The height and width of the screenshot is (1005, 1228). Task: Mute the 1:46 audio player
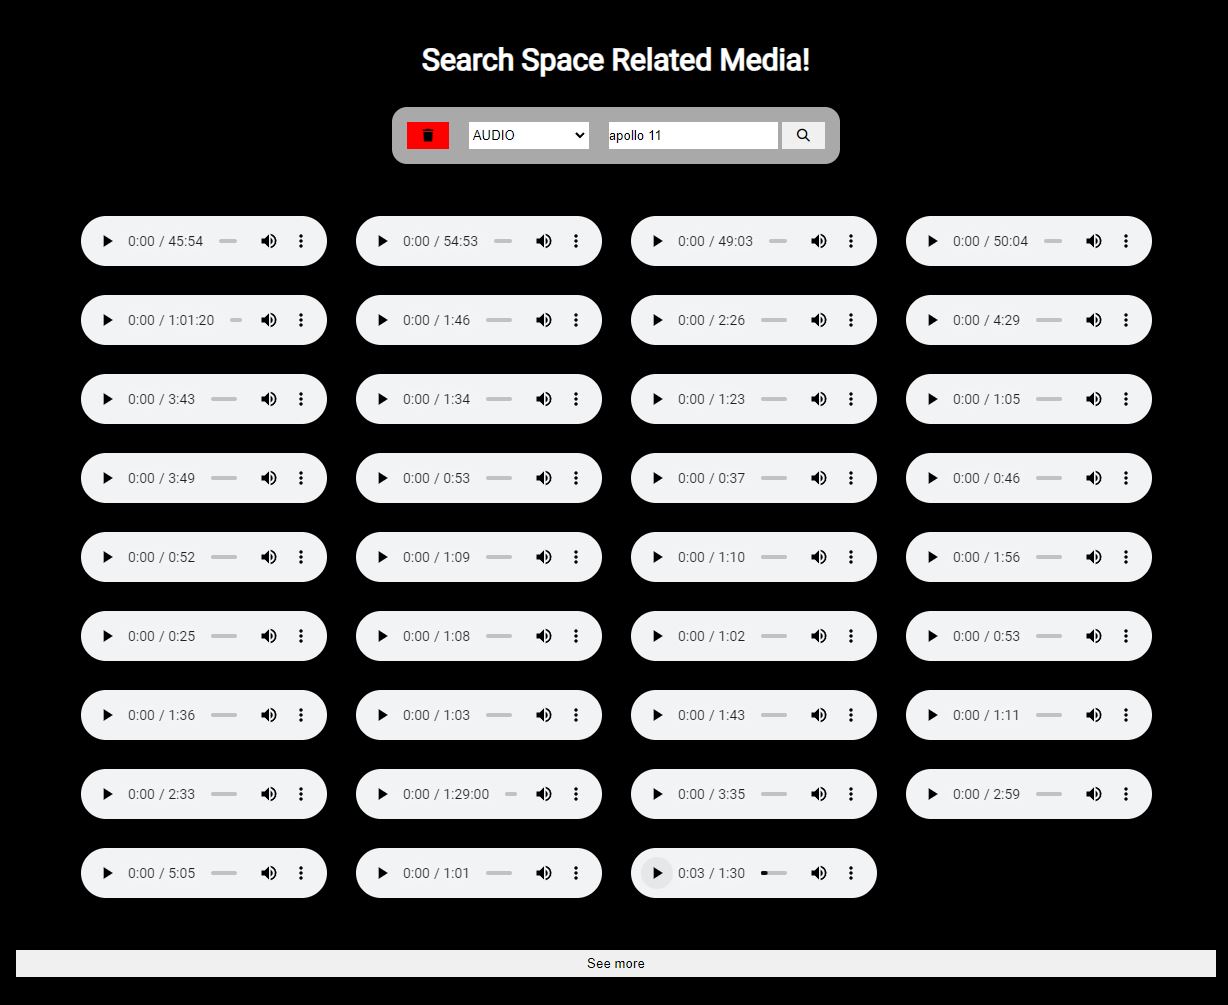point(544,320)
